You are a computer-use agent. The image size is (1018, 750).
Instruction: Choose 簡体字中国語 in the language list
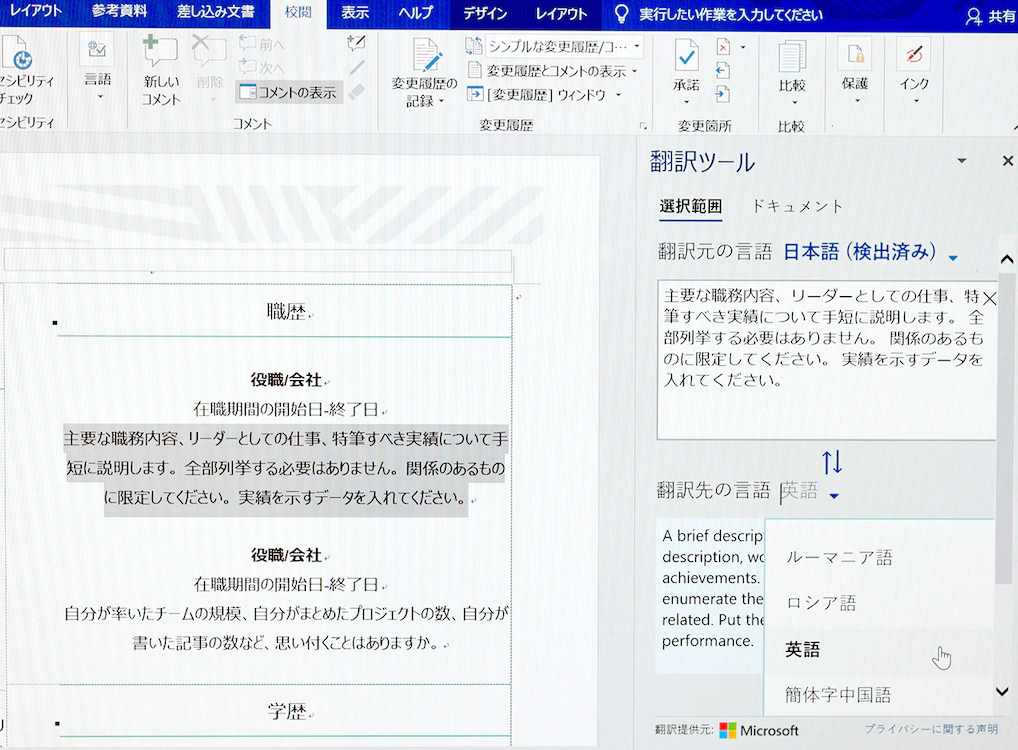(838, 694)
